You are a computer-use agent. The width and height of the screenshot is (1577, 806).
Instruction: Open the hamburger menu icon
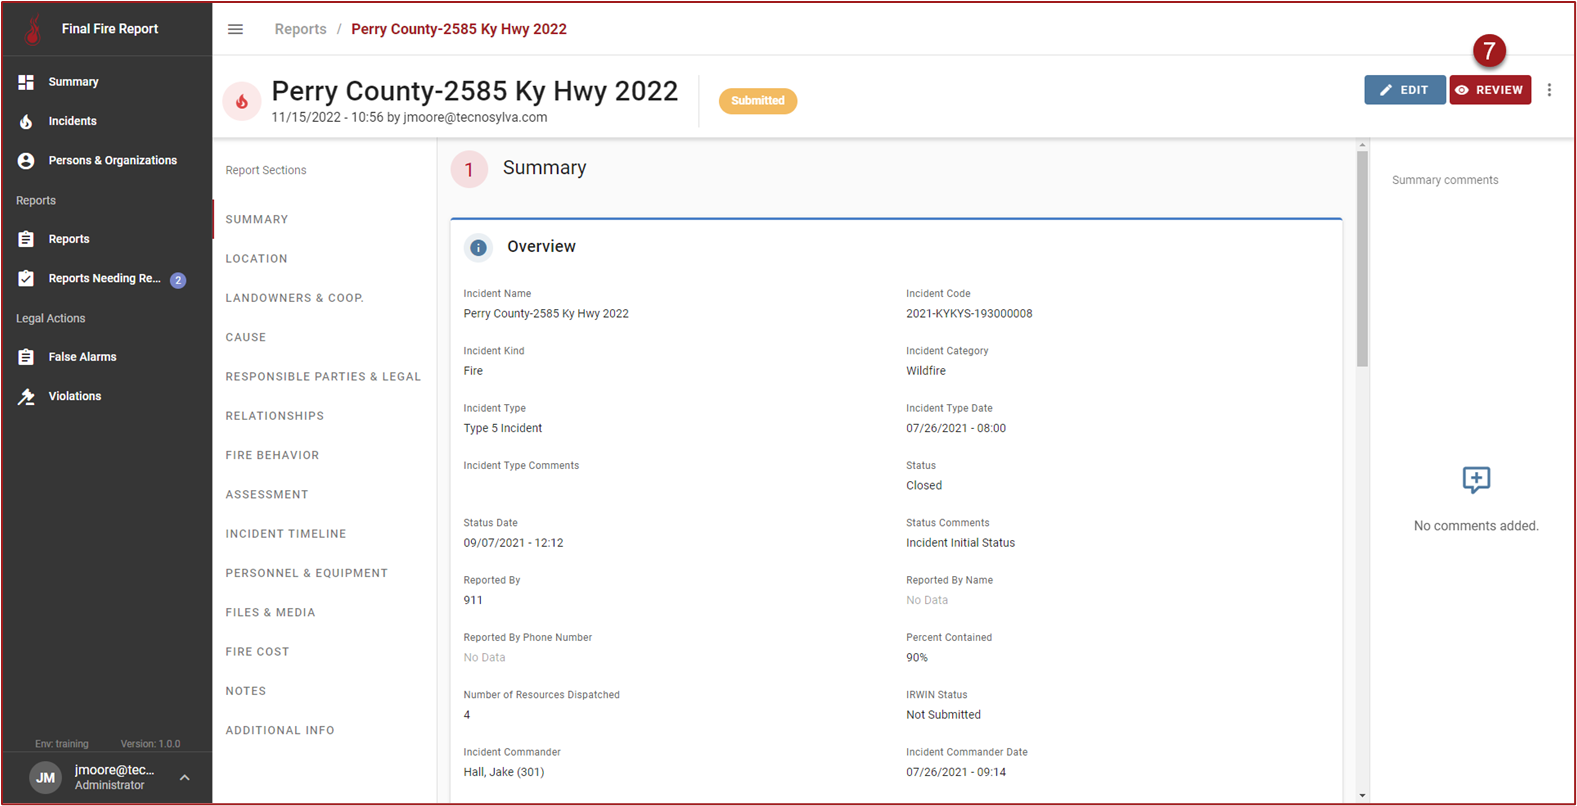pos(235,29)
